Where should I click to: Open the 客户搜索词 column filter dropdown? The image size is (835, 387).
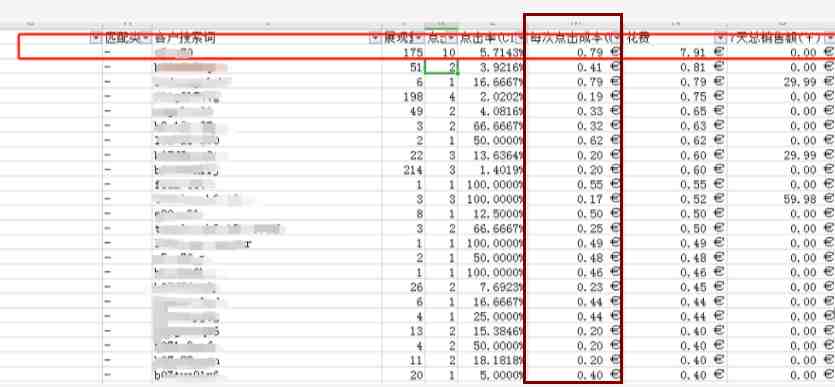[376, 38]
